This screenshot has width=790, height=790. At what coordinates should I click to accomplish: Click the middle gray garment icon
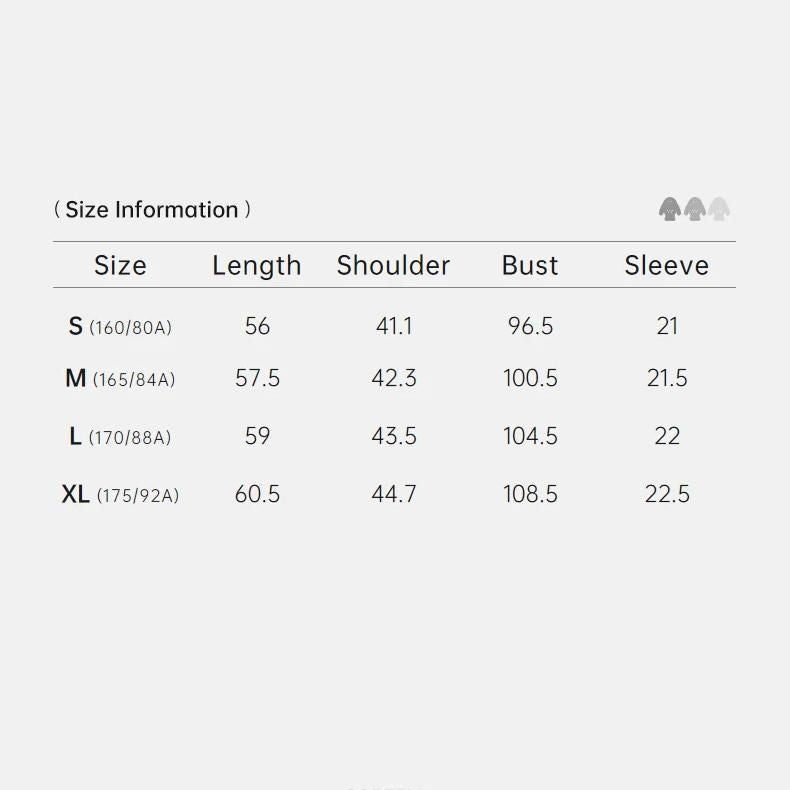point(694,209)
